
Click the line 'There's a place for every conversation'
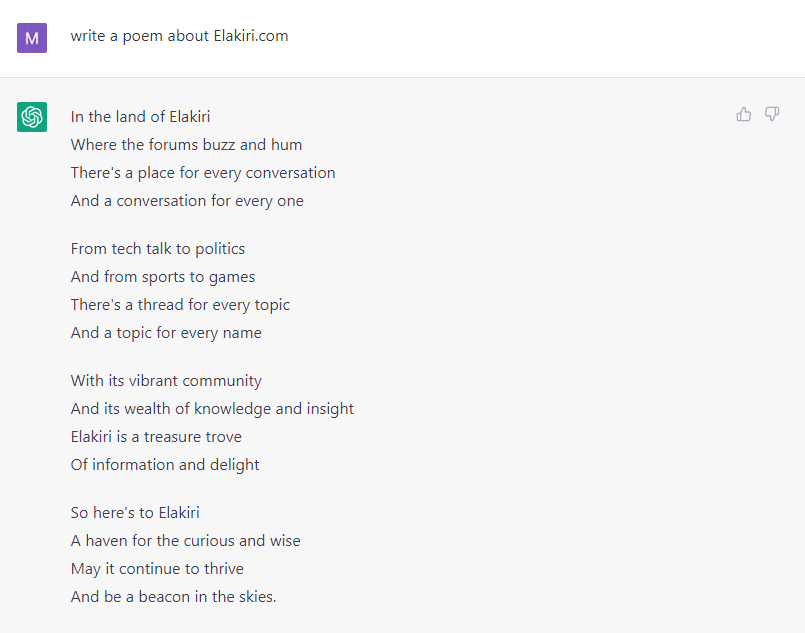[x=203, y=173]
